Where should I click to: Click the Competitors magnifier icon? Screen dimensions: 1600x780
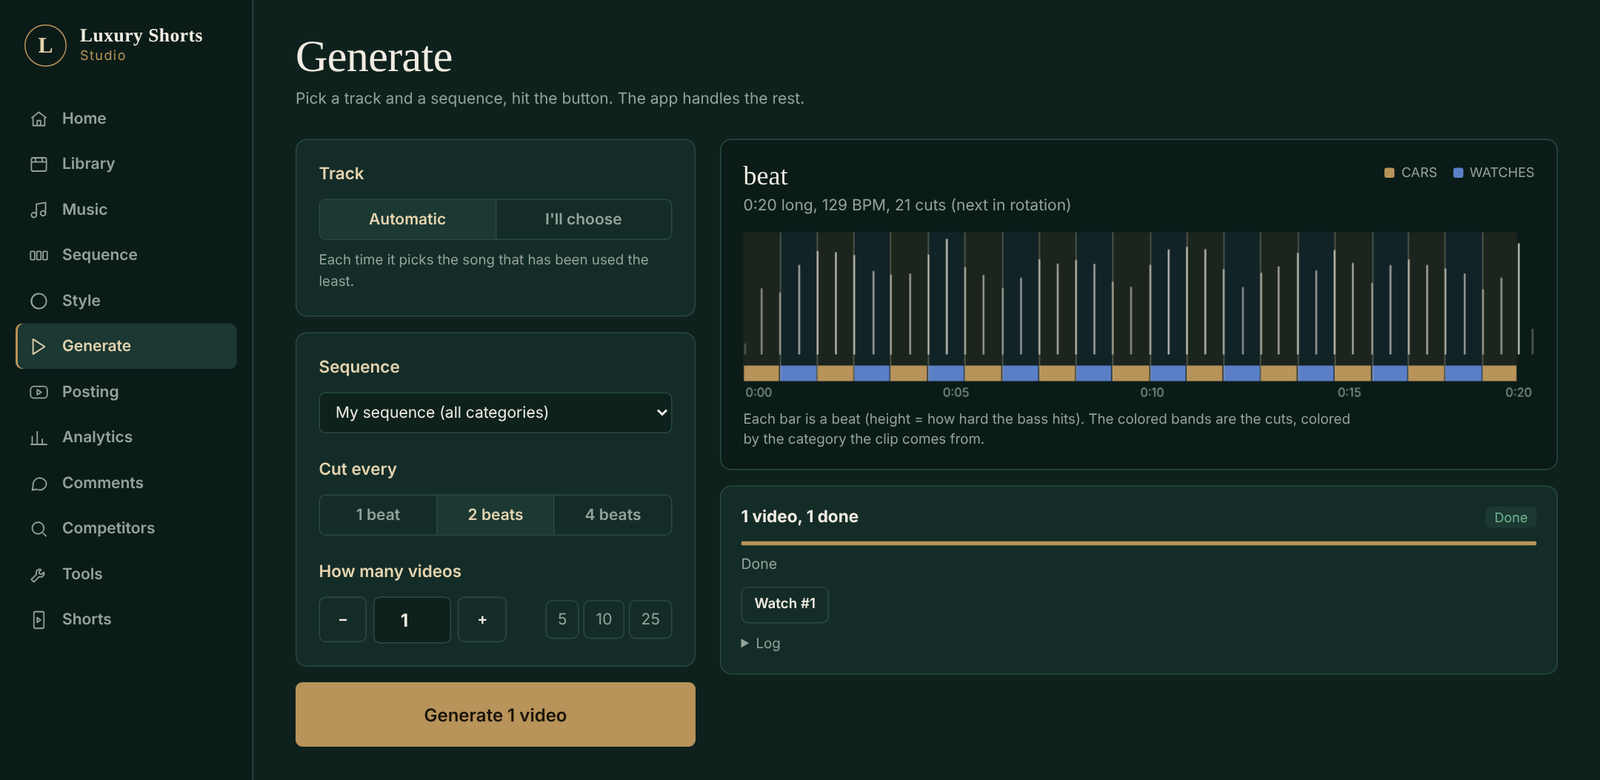(39, 528)
